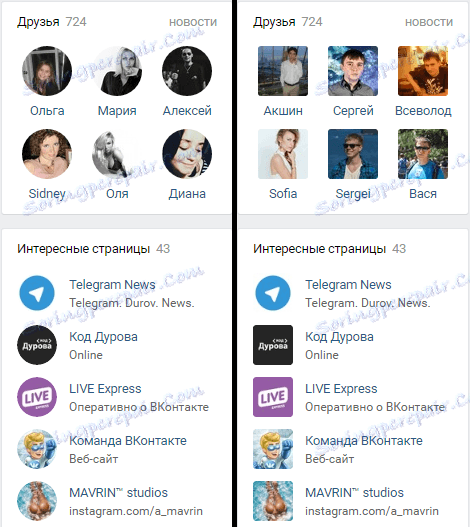Open the right Интересные страницы header
The height and width of the screenshot is (527, 470).
329,249
